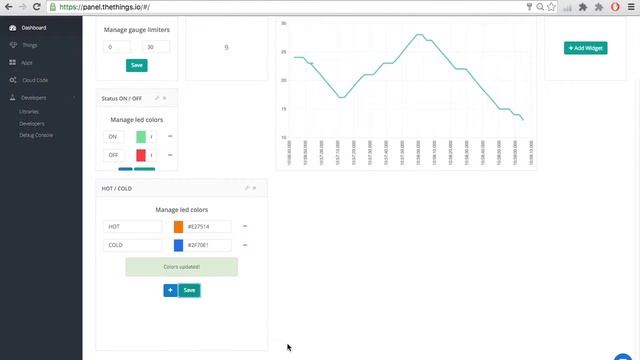Remove the OFF color row with the minus
640x360 pixels.
170,155
